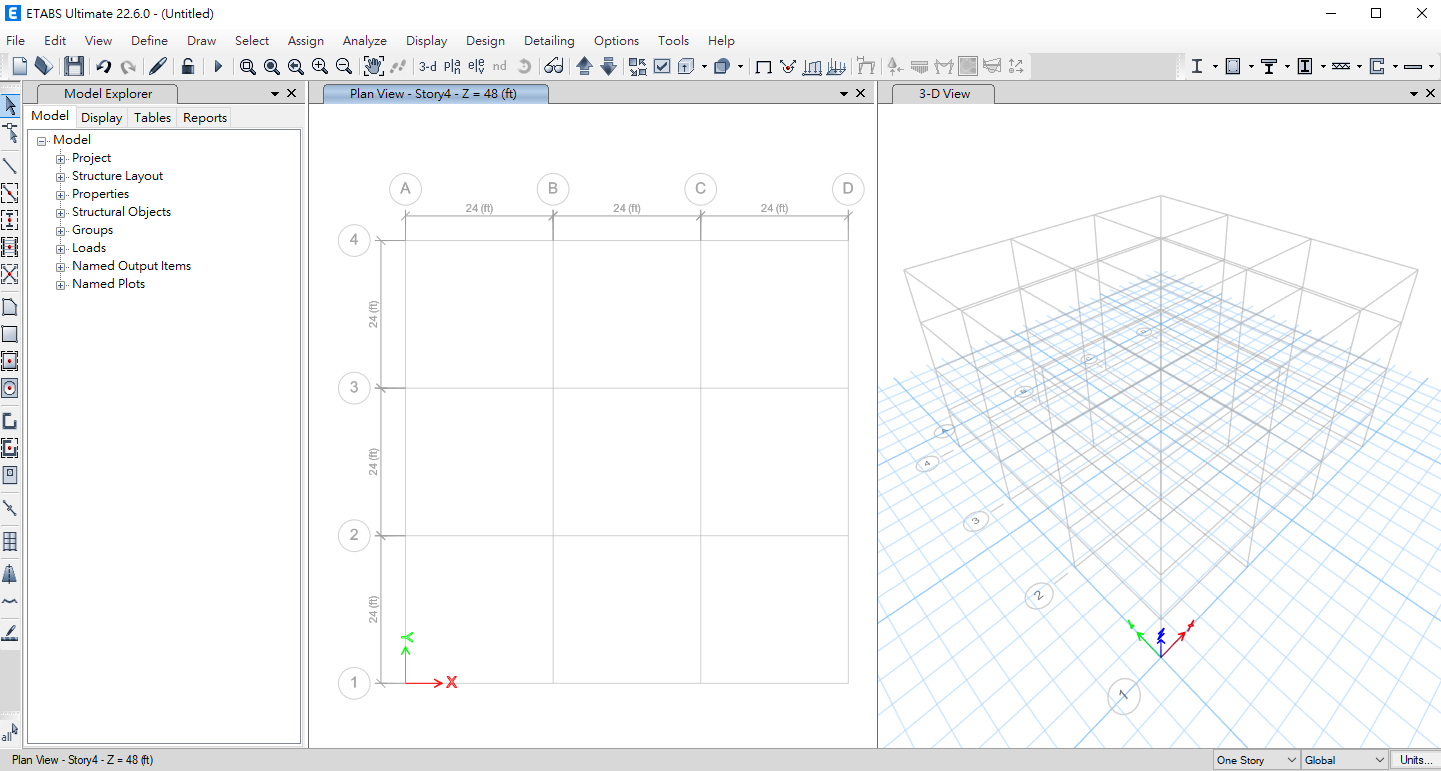Select Draw Floor/Wall polygon tool
Screen dimensions: 1441x771
click(x=10, y=307)
